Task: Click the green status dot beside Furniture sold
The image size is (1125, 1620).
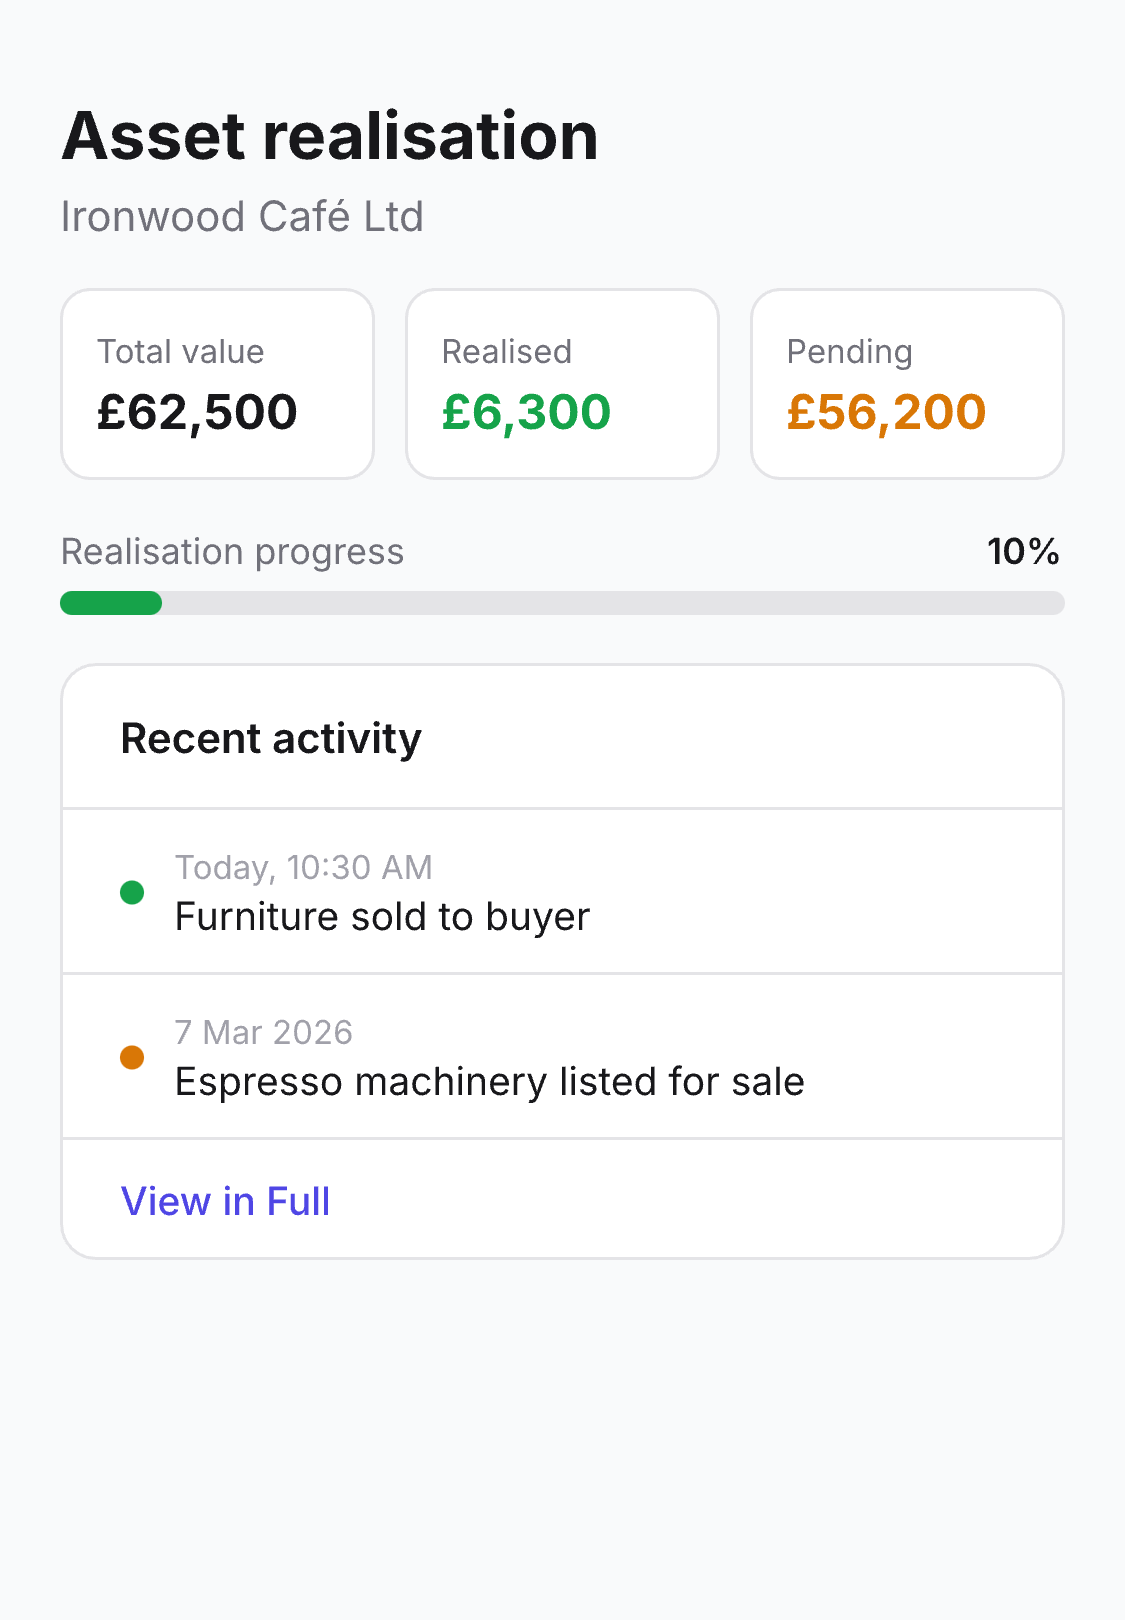Action: 132,892
